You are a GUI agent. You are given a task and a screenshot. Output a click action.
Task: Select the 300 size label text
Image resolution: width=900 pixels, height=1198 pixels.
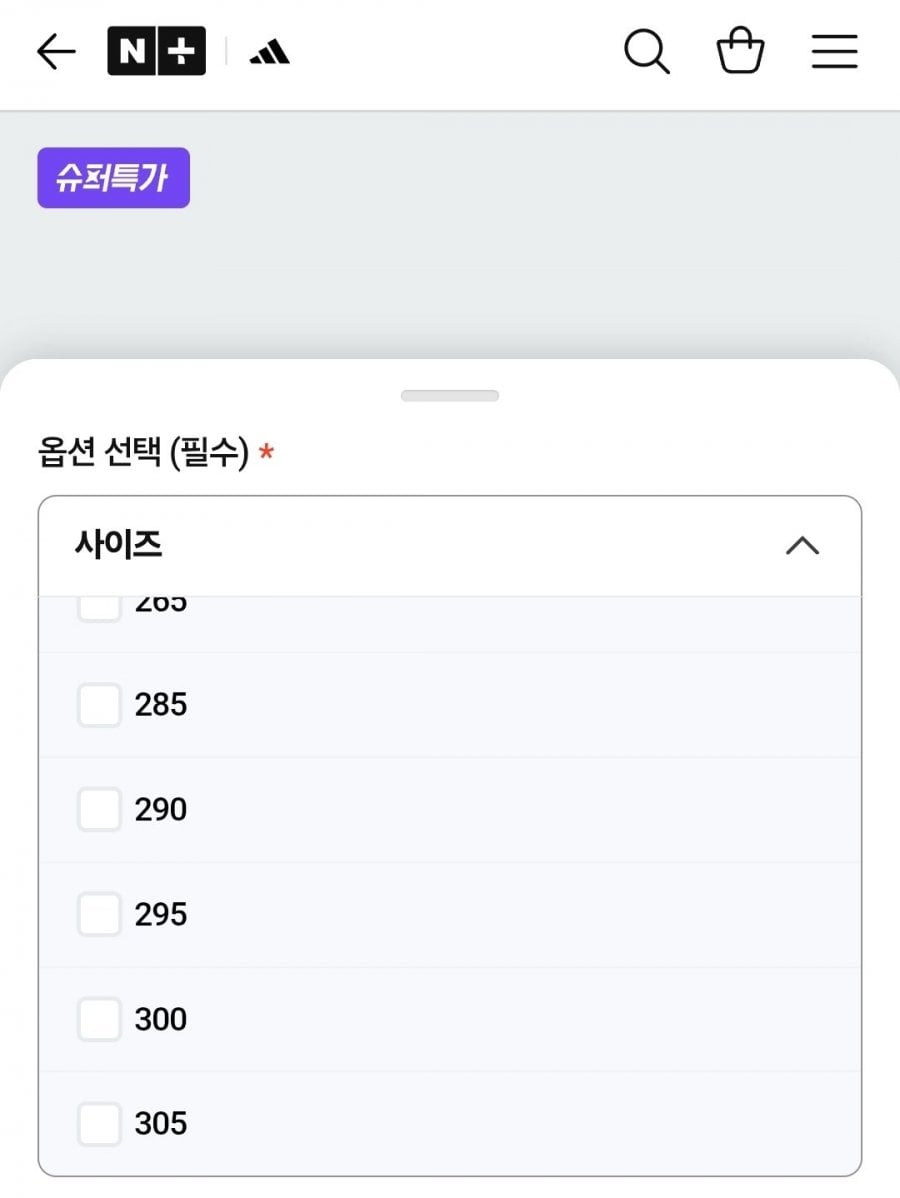(x=160, y=1018)
